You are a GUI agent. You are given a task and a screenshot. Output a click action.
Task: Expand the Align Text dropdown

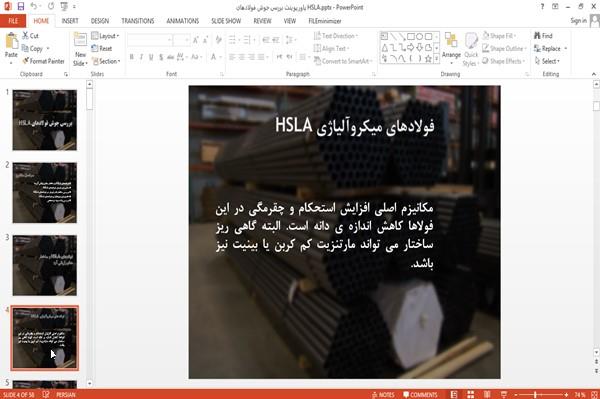click(x=331, y=49)
